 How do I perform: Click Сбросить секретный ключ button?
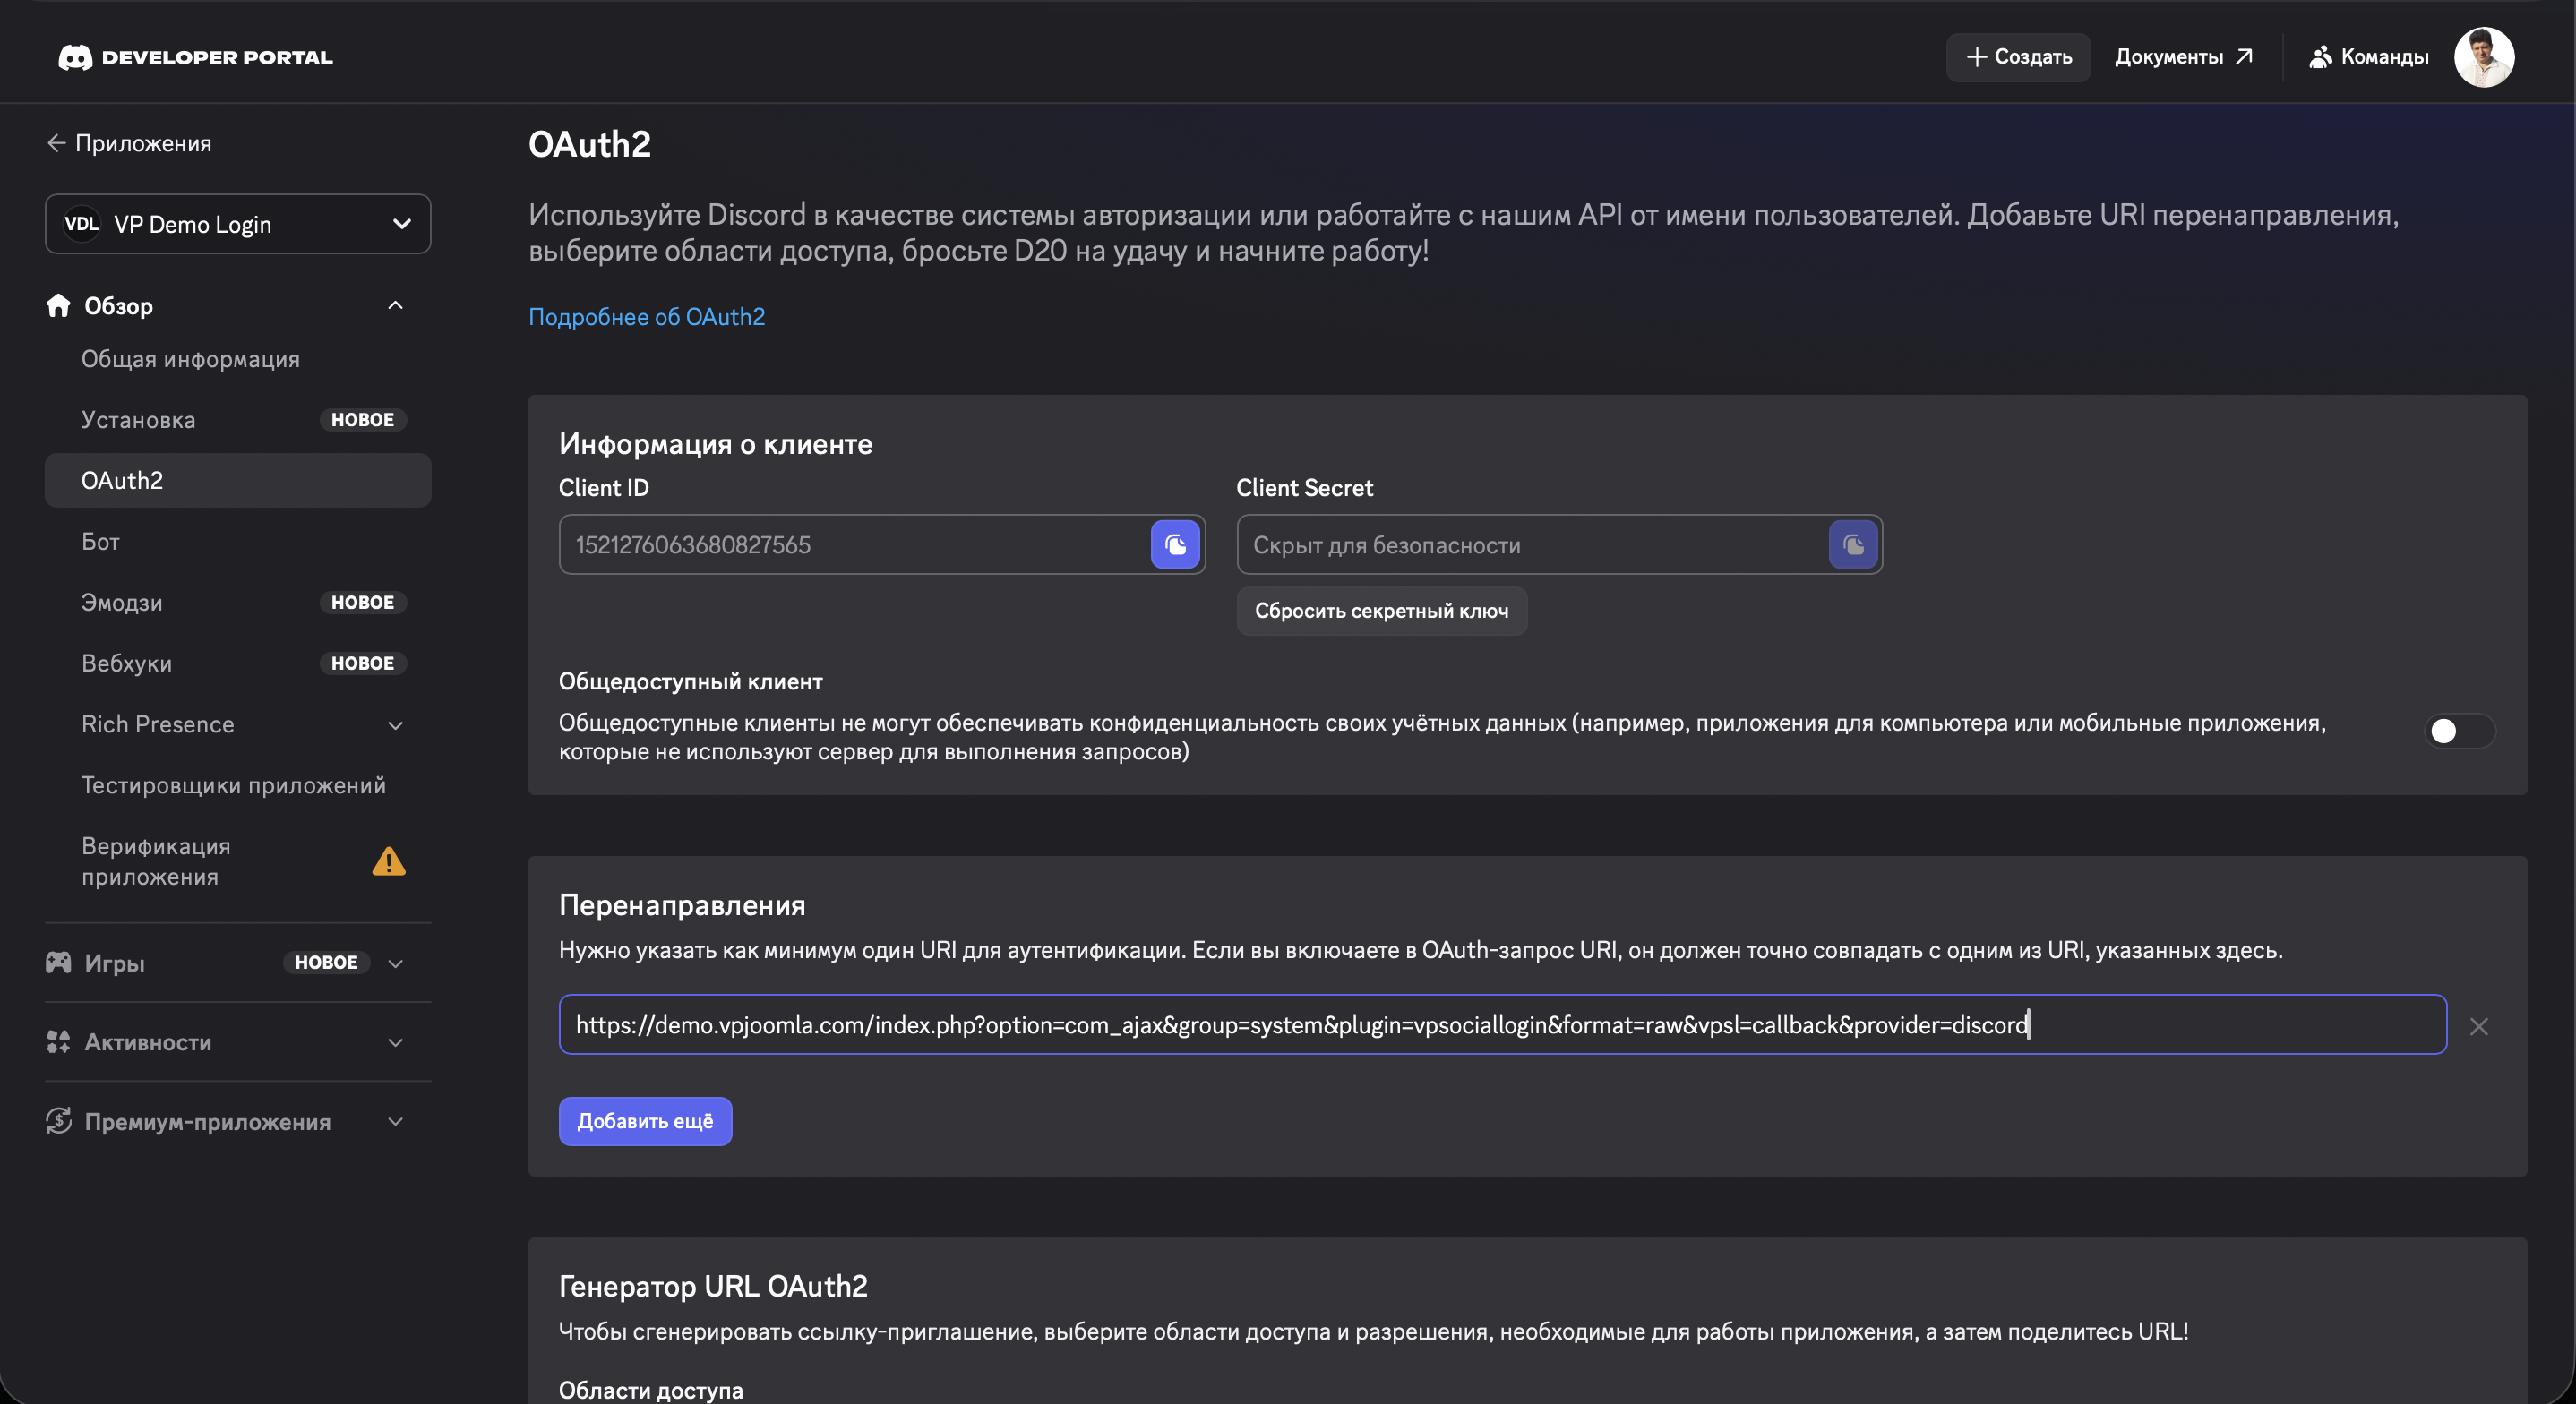coord(1381,611)
